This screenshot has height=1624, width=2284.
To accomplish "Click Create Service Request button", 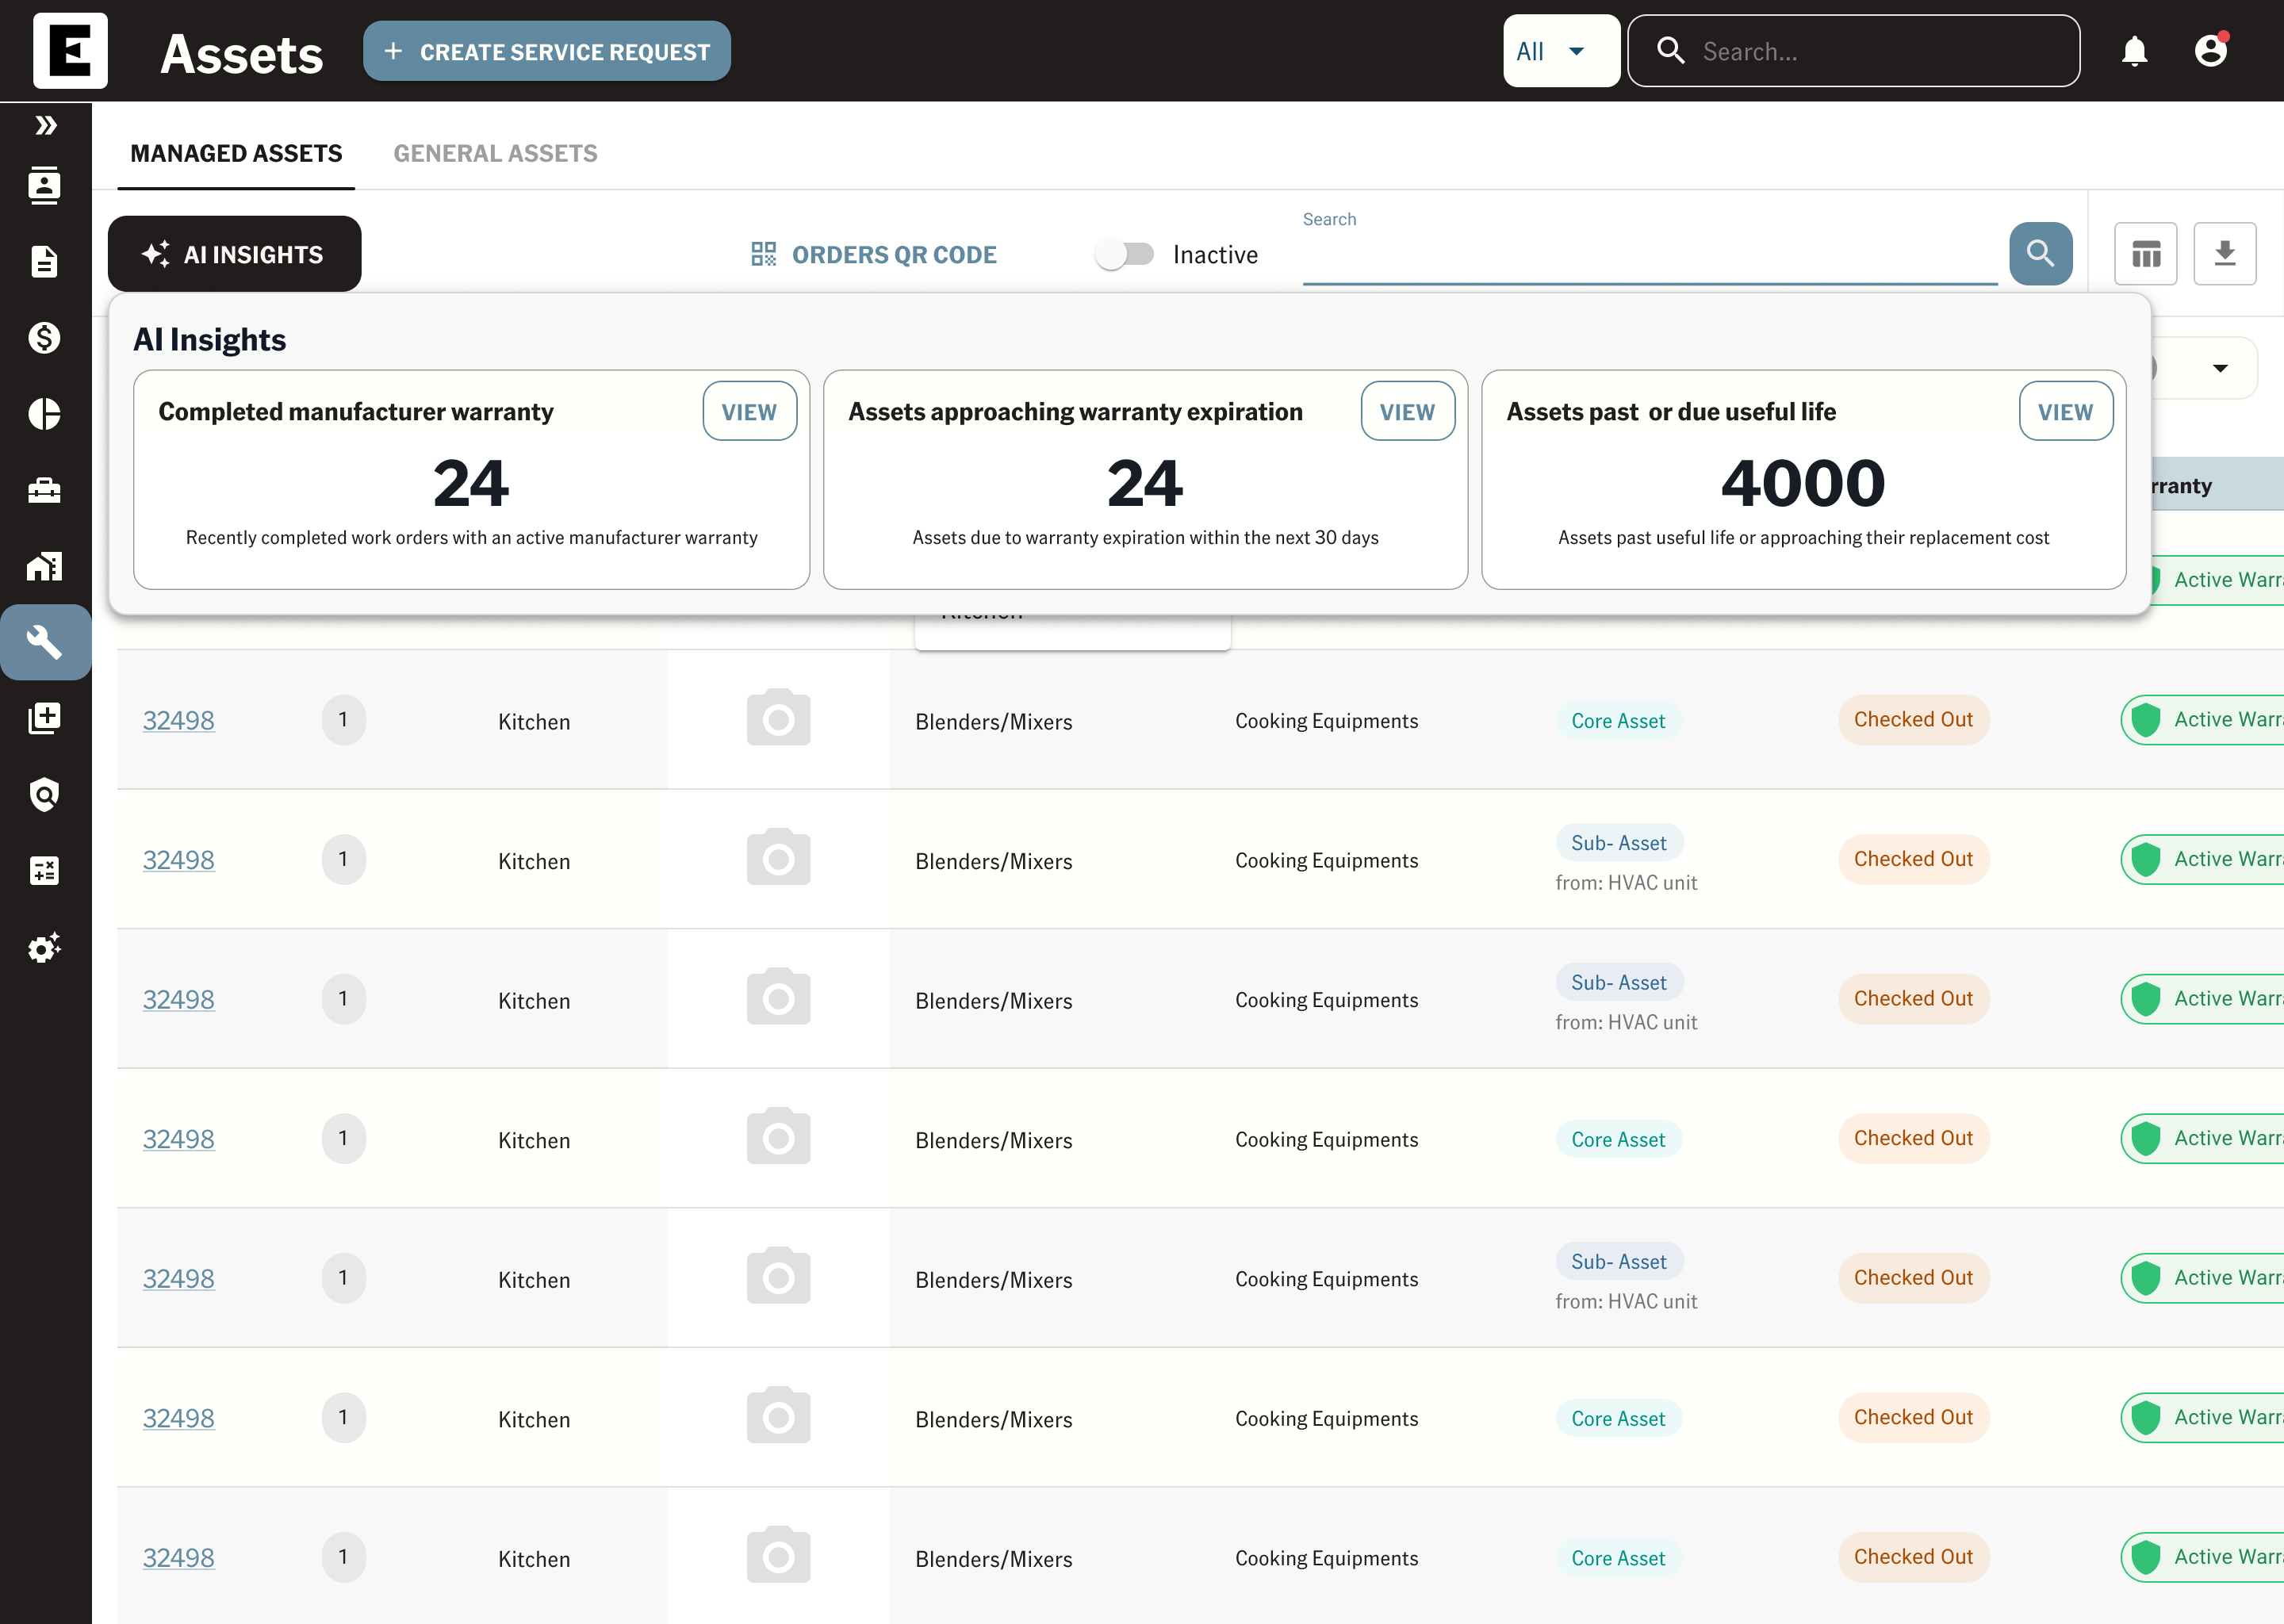I will click(x=547, y=51).
